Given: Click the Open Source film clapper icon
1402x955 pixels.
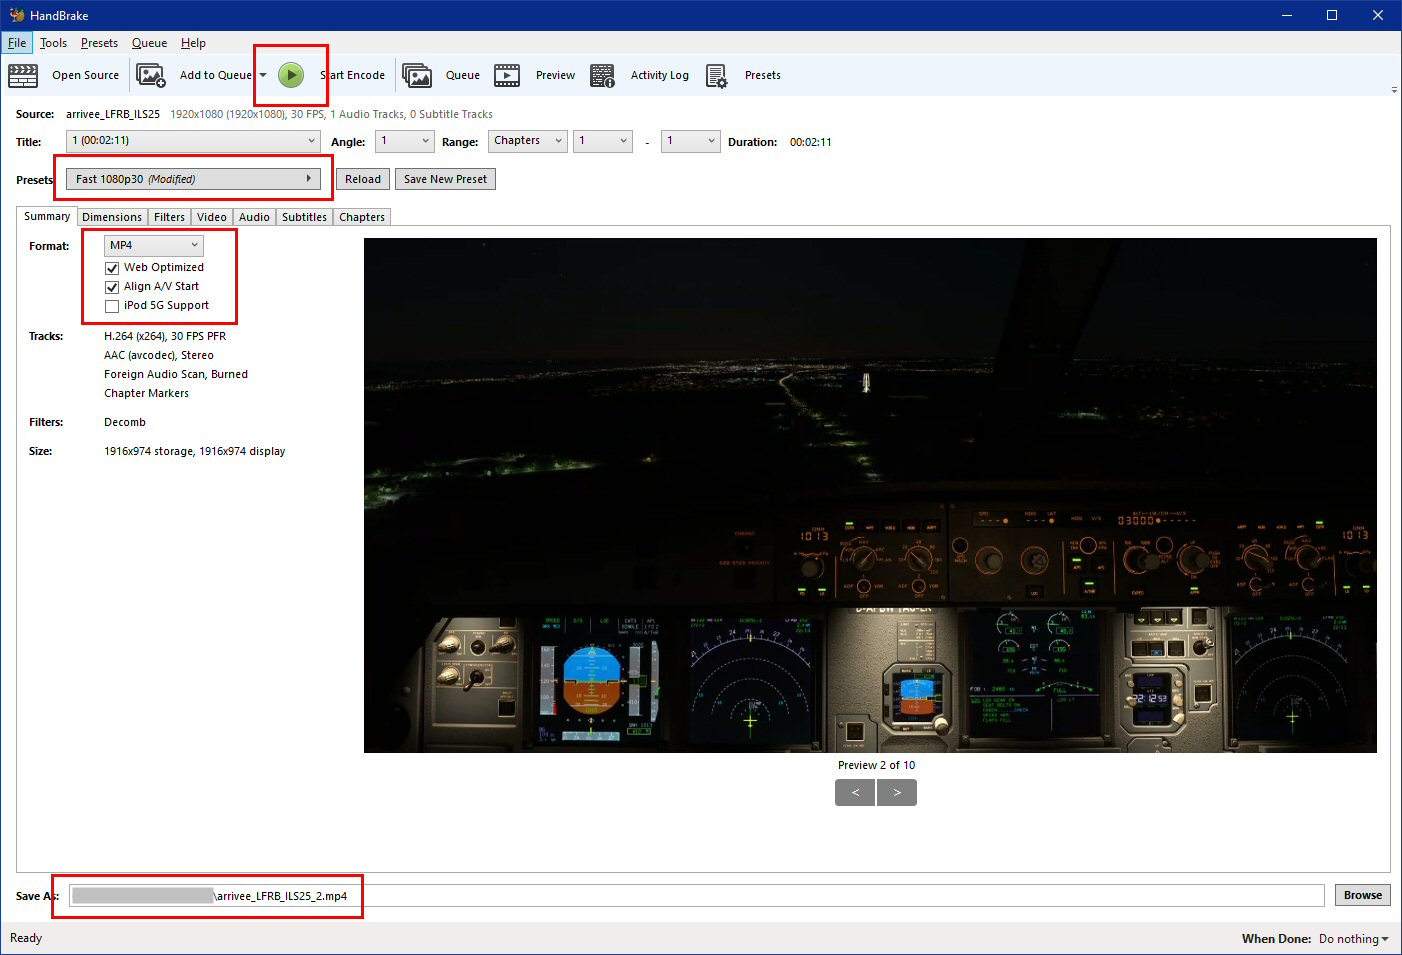Looking at the screenshot, I should click(23, 75).
